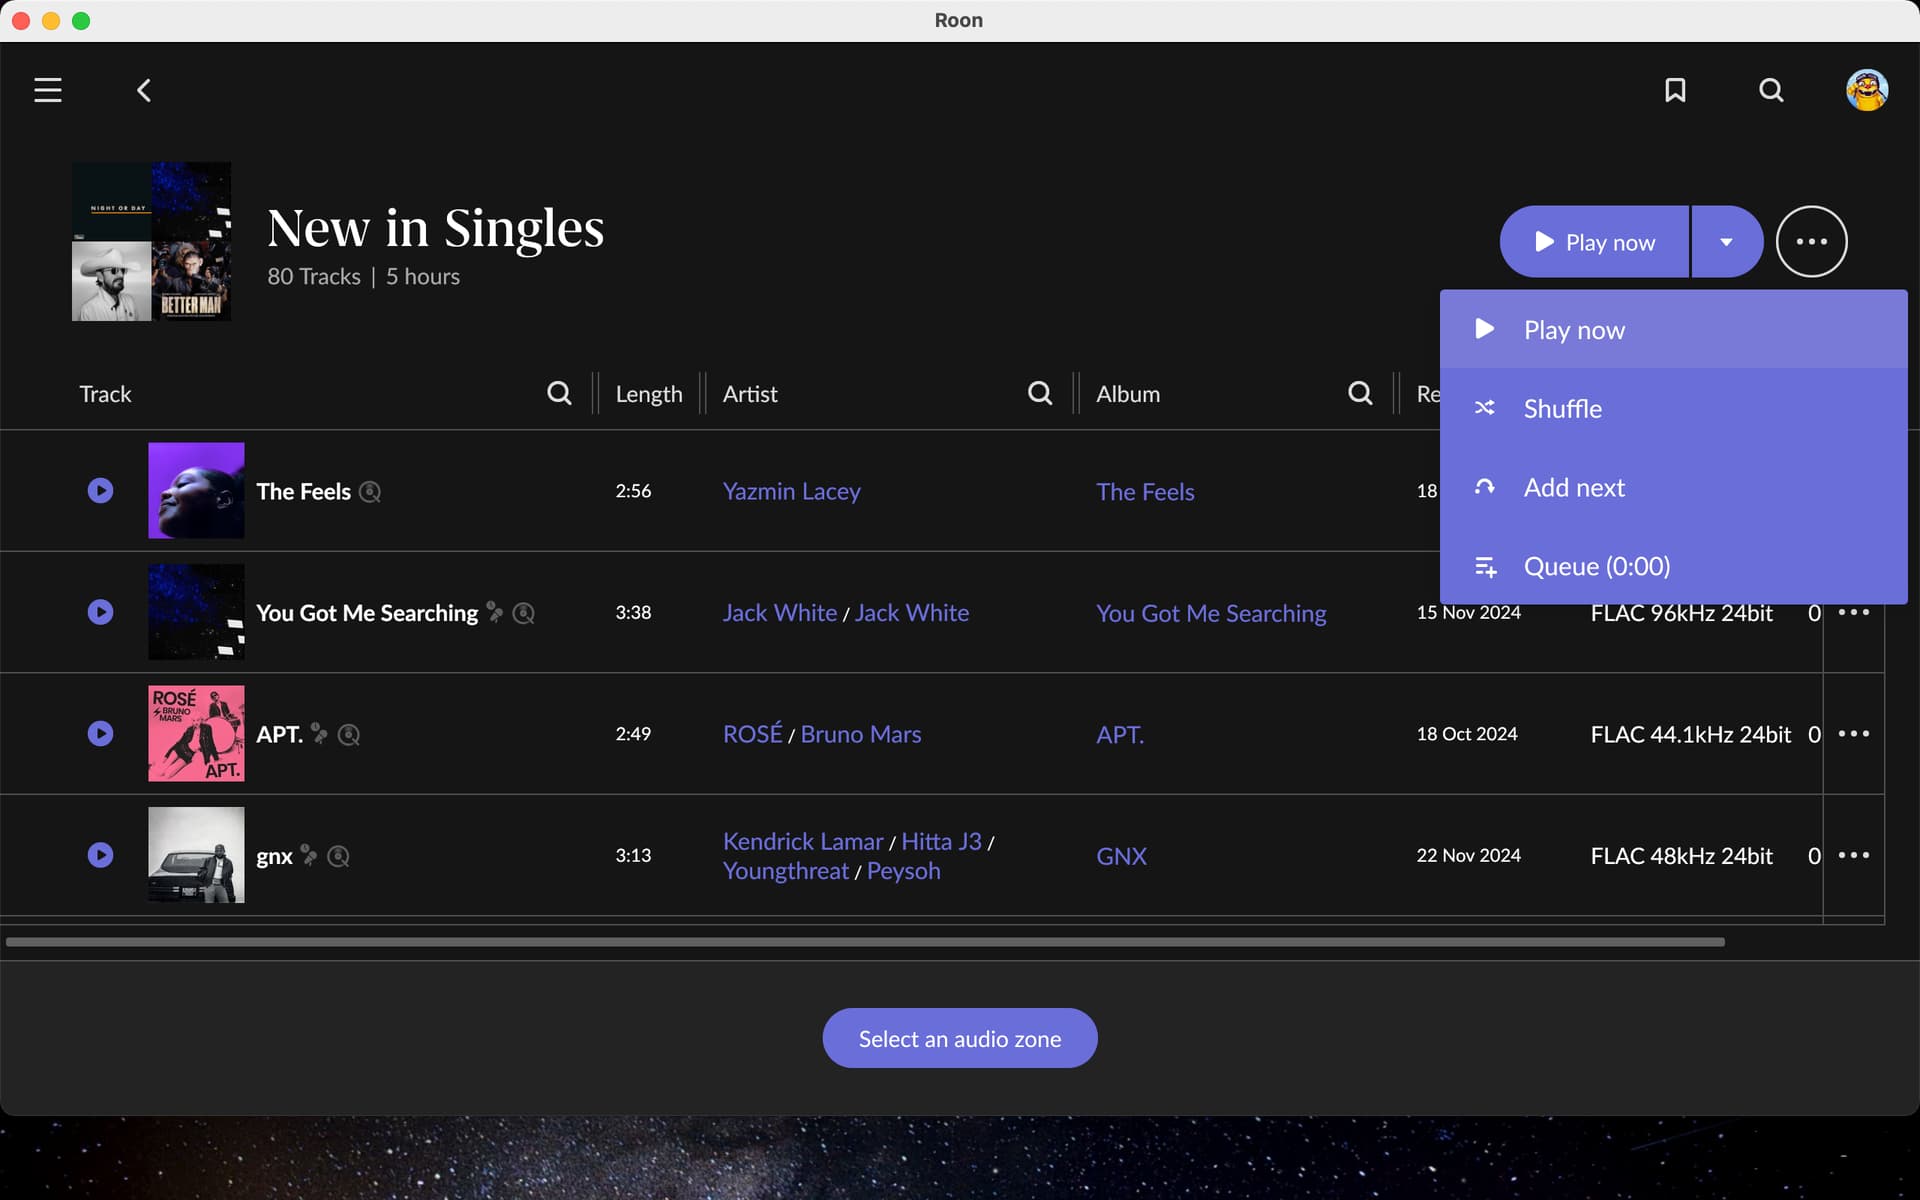Click lyrics icon next to You Got Me Searching
The height and width of the screenshot is (1200, 1920).
(x=524, y=613)
